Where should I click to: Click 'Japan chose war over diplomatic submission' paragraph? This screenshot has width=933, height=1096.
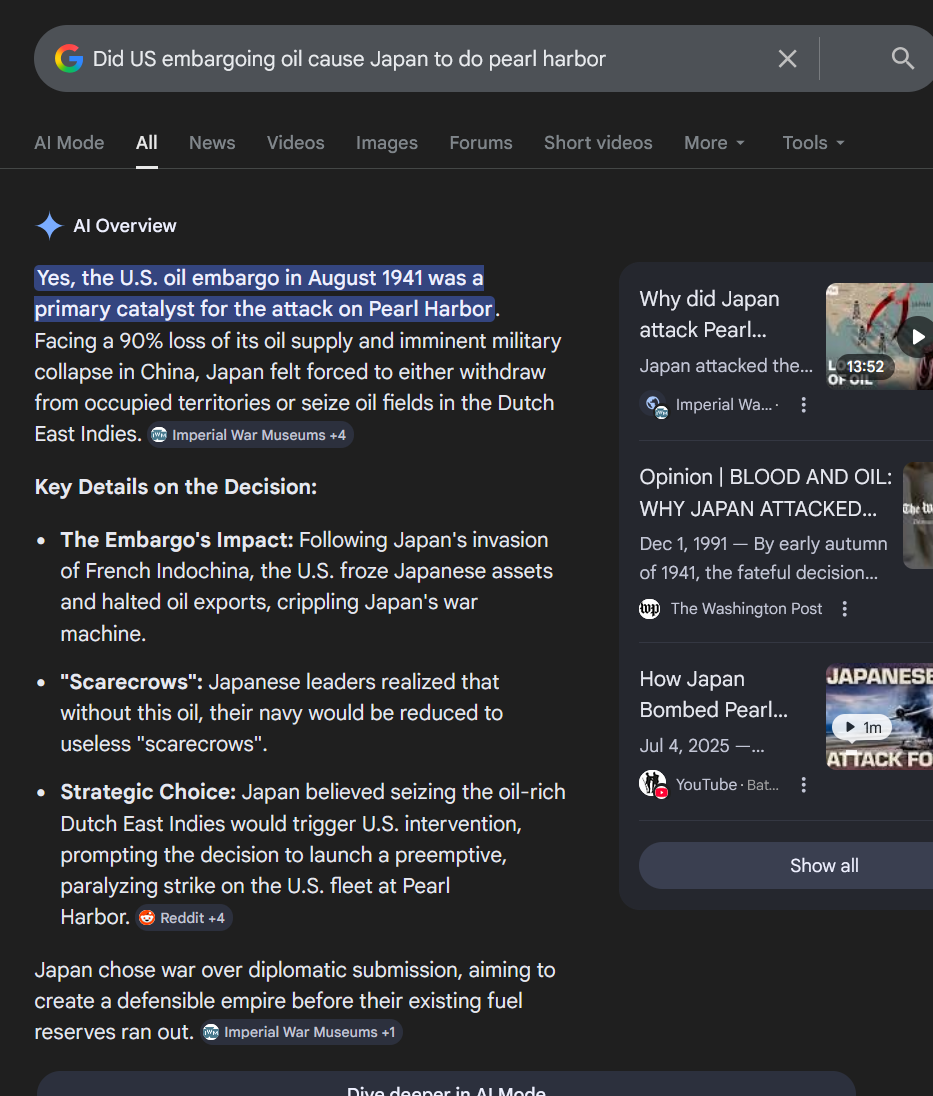(x=295, y=1001)
